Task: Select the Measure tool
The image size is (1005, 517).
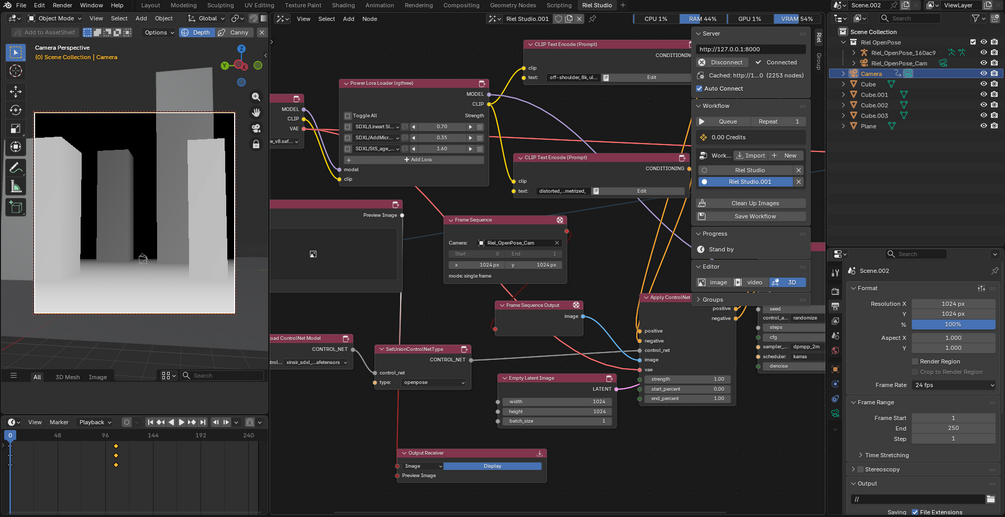Action: coord(16,186)
